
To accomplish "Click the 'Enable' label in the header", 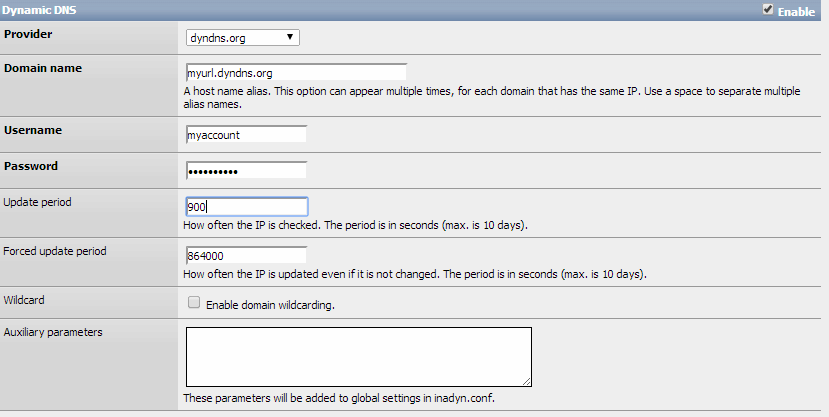I will pyautogui.click(x=797, y=11).
